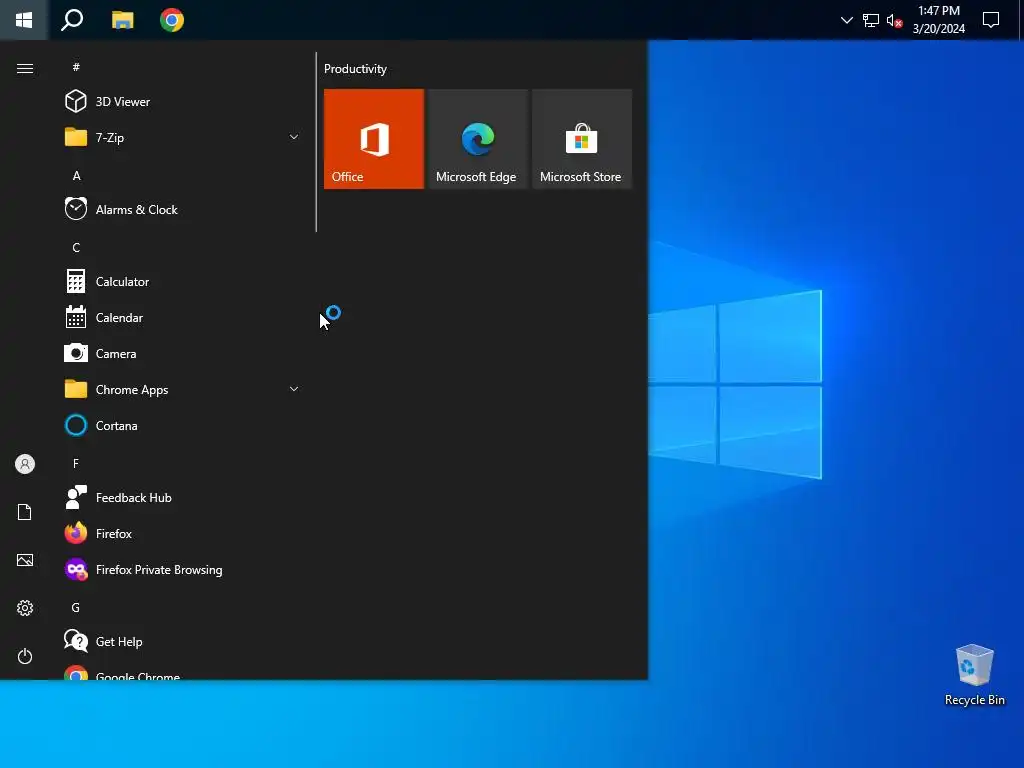Click the # letter group header
The image size is (1024, 768).
point(76,67)
